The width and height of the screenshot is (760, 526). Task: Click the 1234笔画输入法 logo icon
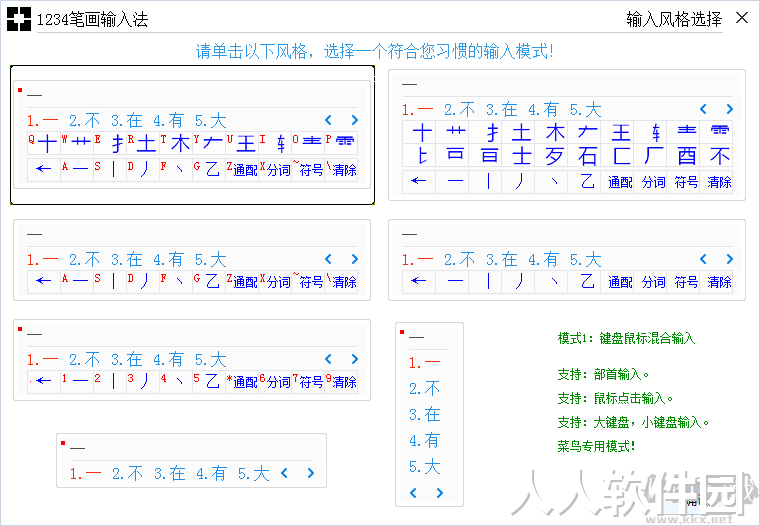click(x=19, y=19)
